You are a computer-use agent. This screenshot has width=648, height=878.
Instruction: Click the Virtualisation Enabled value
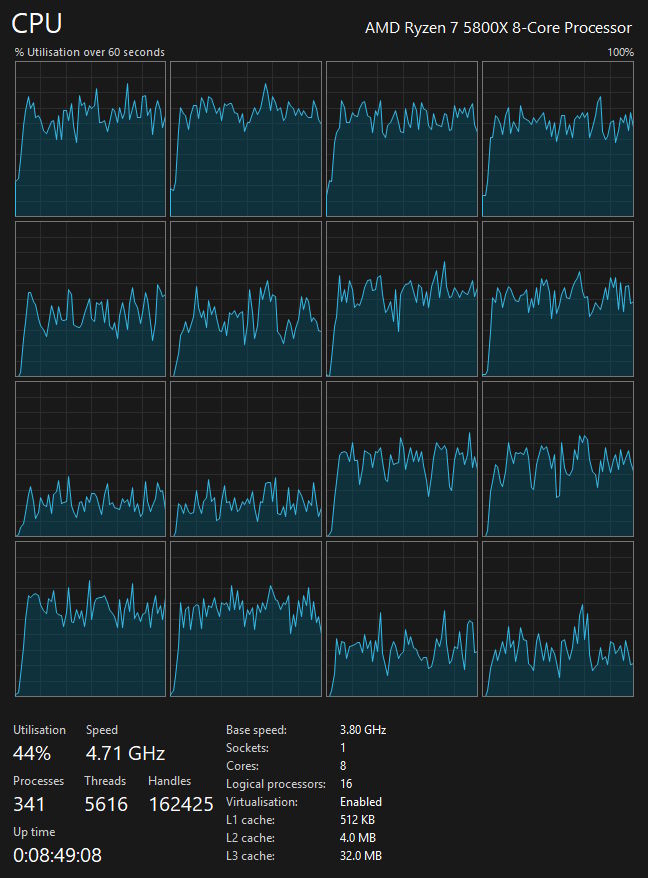[x=361, y=802]
